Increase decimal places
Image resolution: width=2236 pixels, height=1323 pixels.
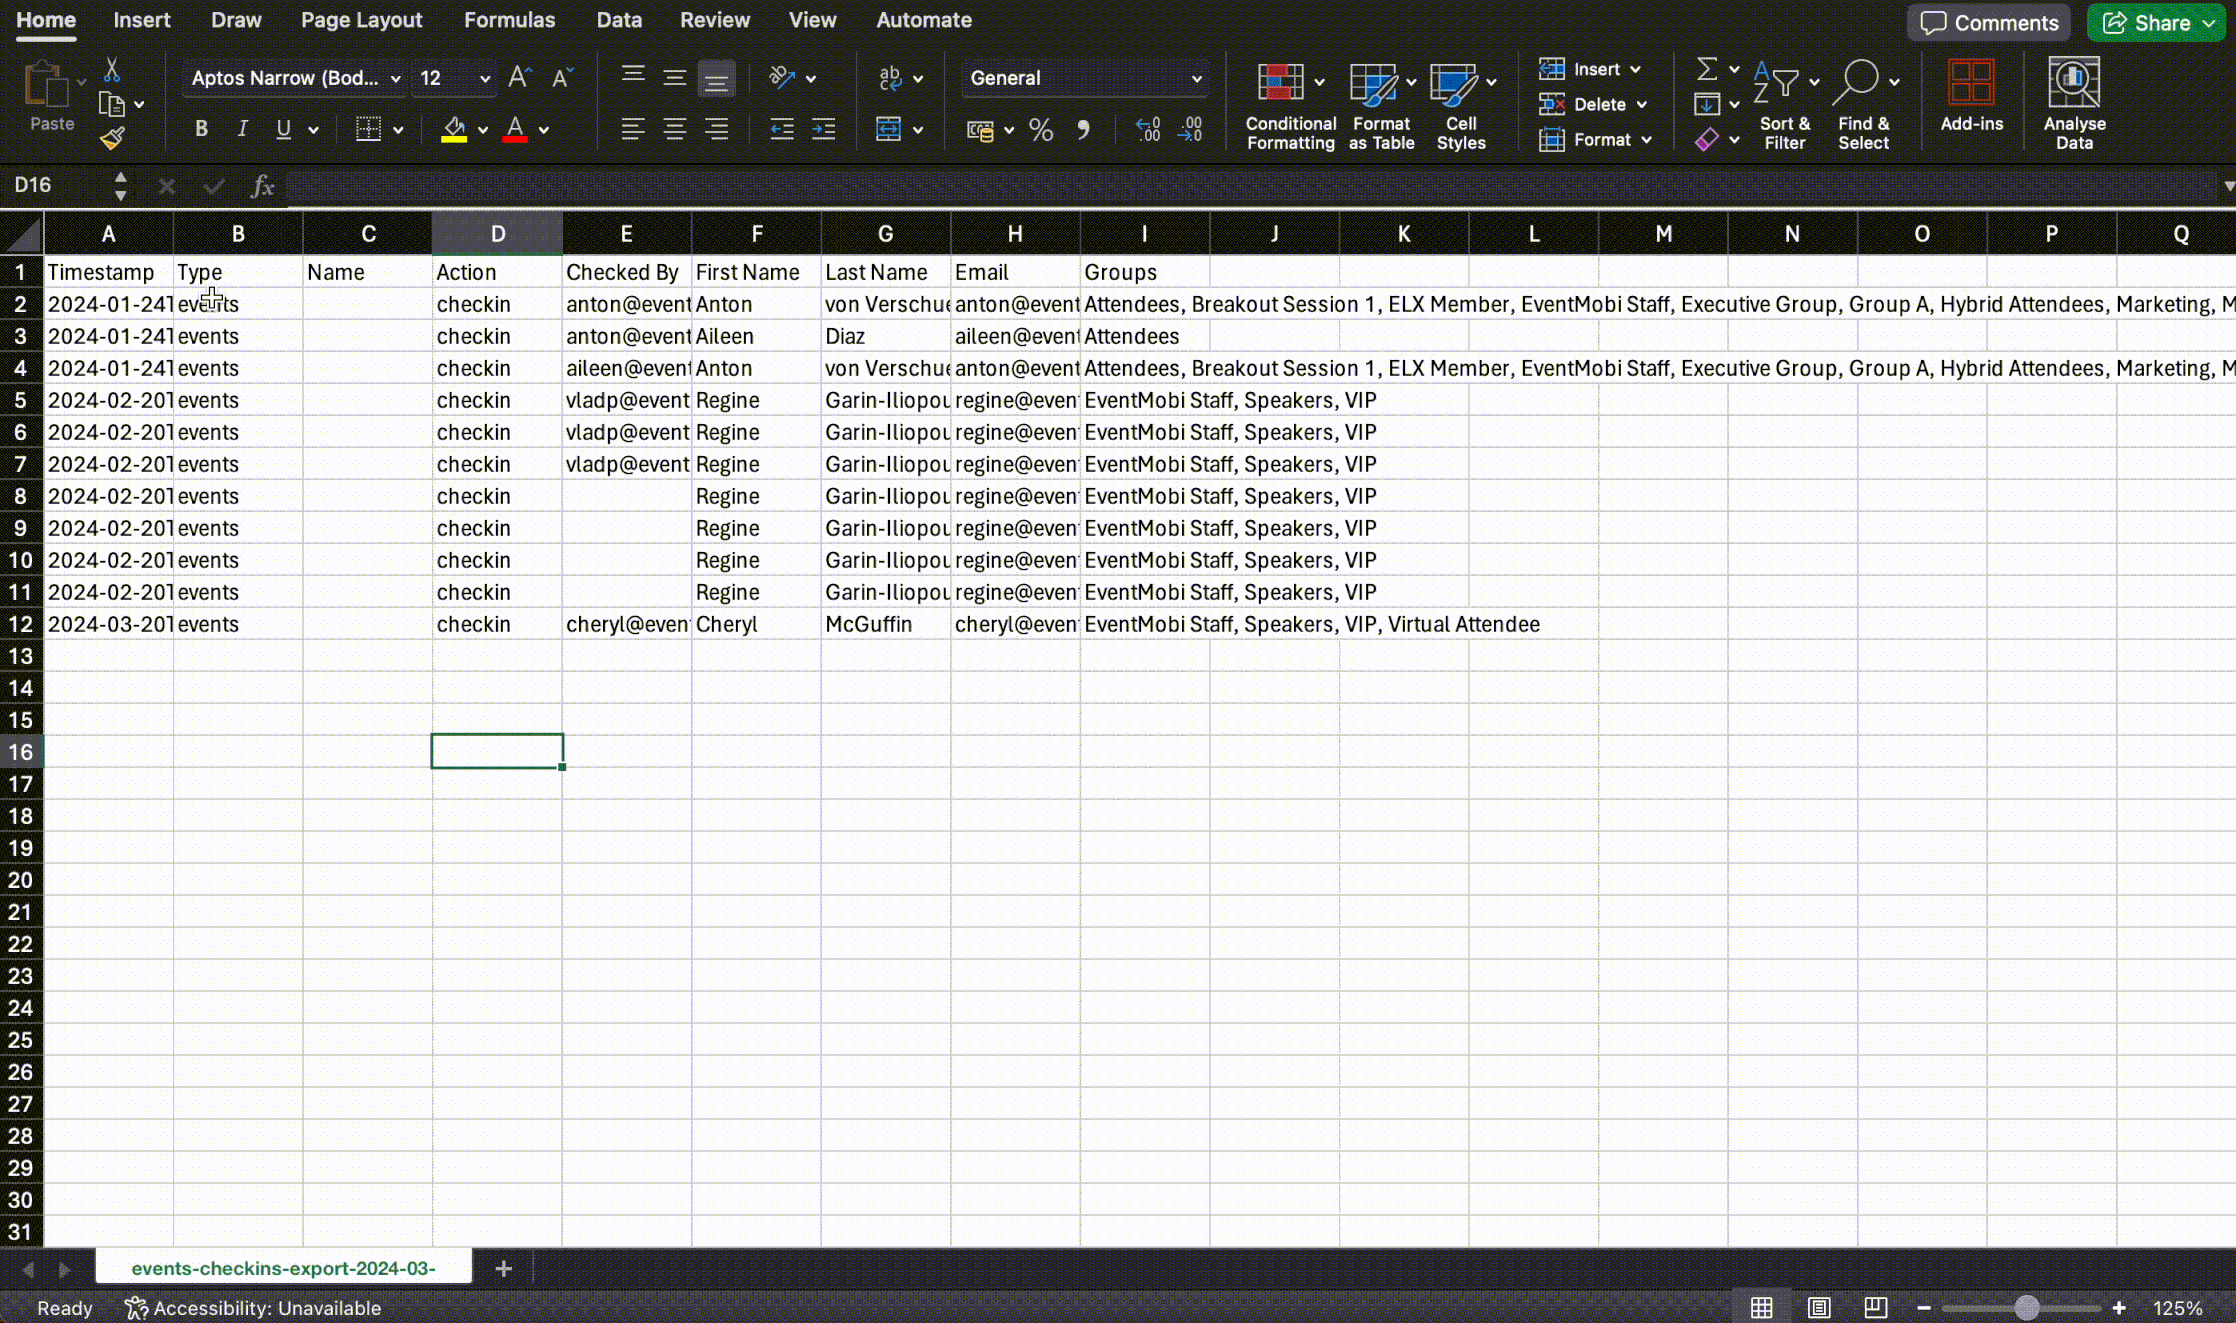pyautogui.click(x=1148, y=129)
